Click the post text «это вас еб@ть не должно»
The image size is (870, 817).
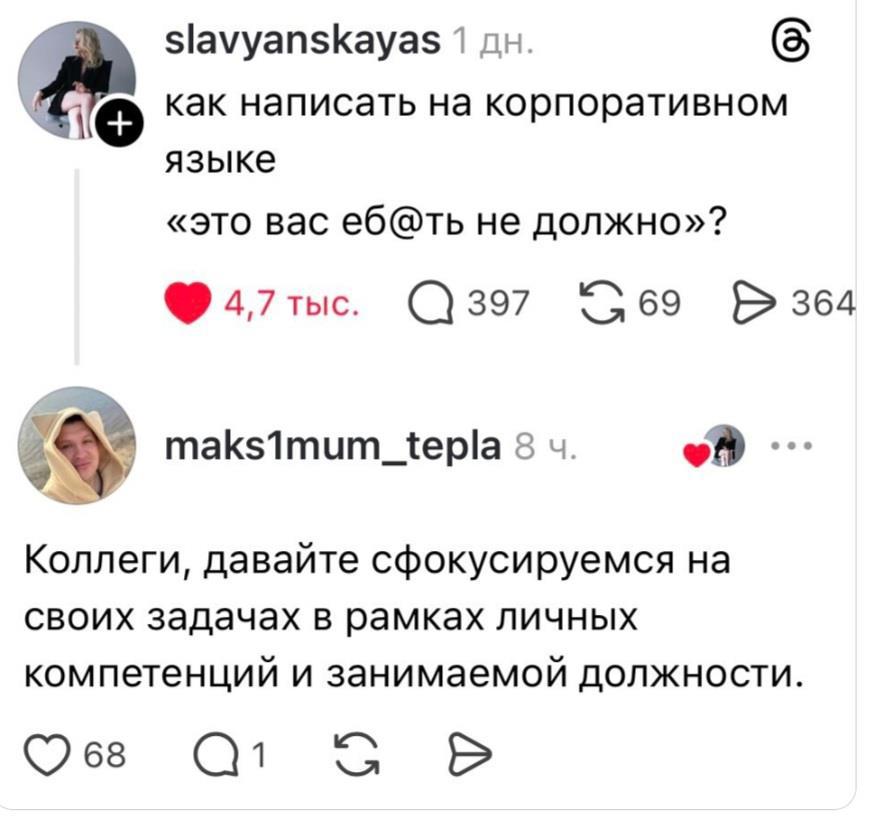(x=444, y=221)
